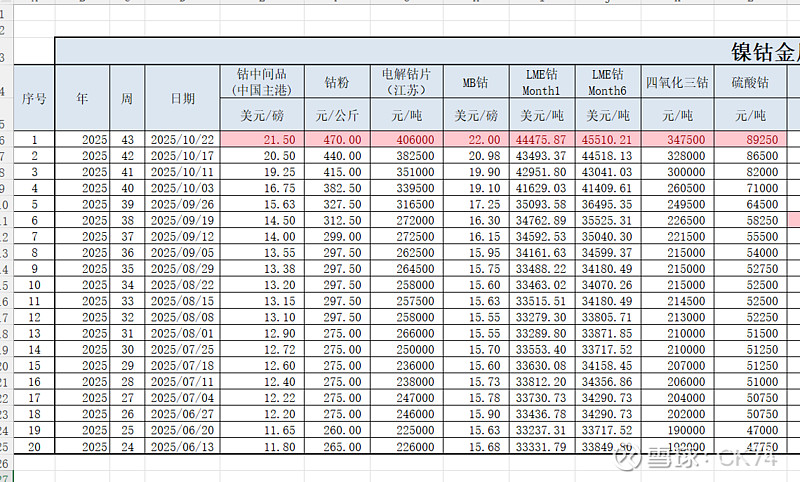This screenshot has width=800, height=482.
Task: Select the 年 header cell
Action: pyautogui.click(x=82, y=97)
